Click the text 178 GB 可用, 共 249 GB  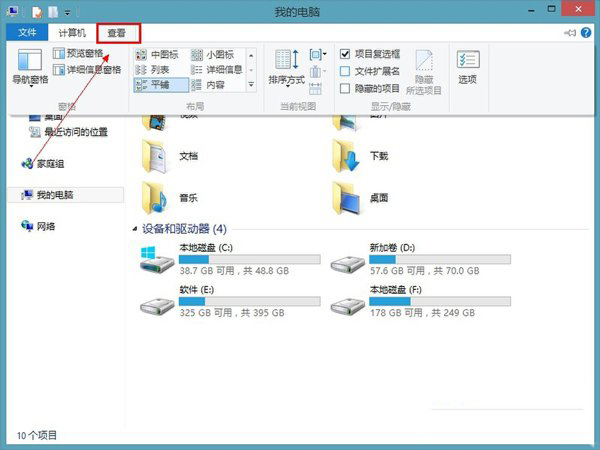[422, 313]
